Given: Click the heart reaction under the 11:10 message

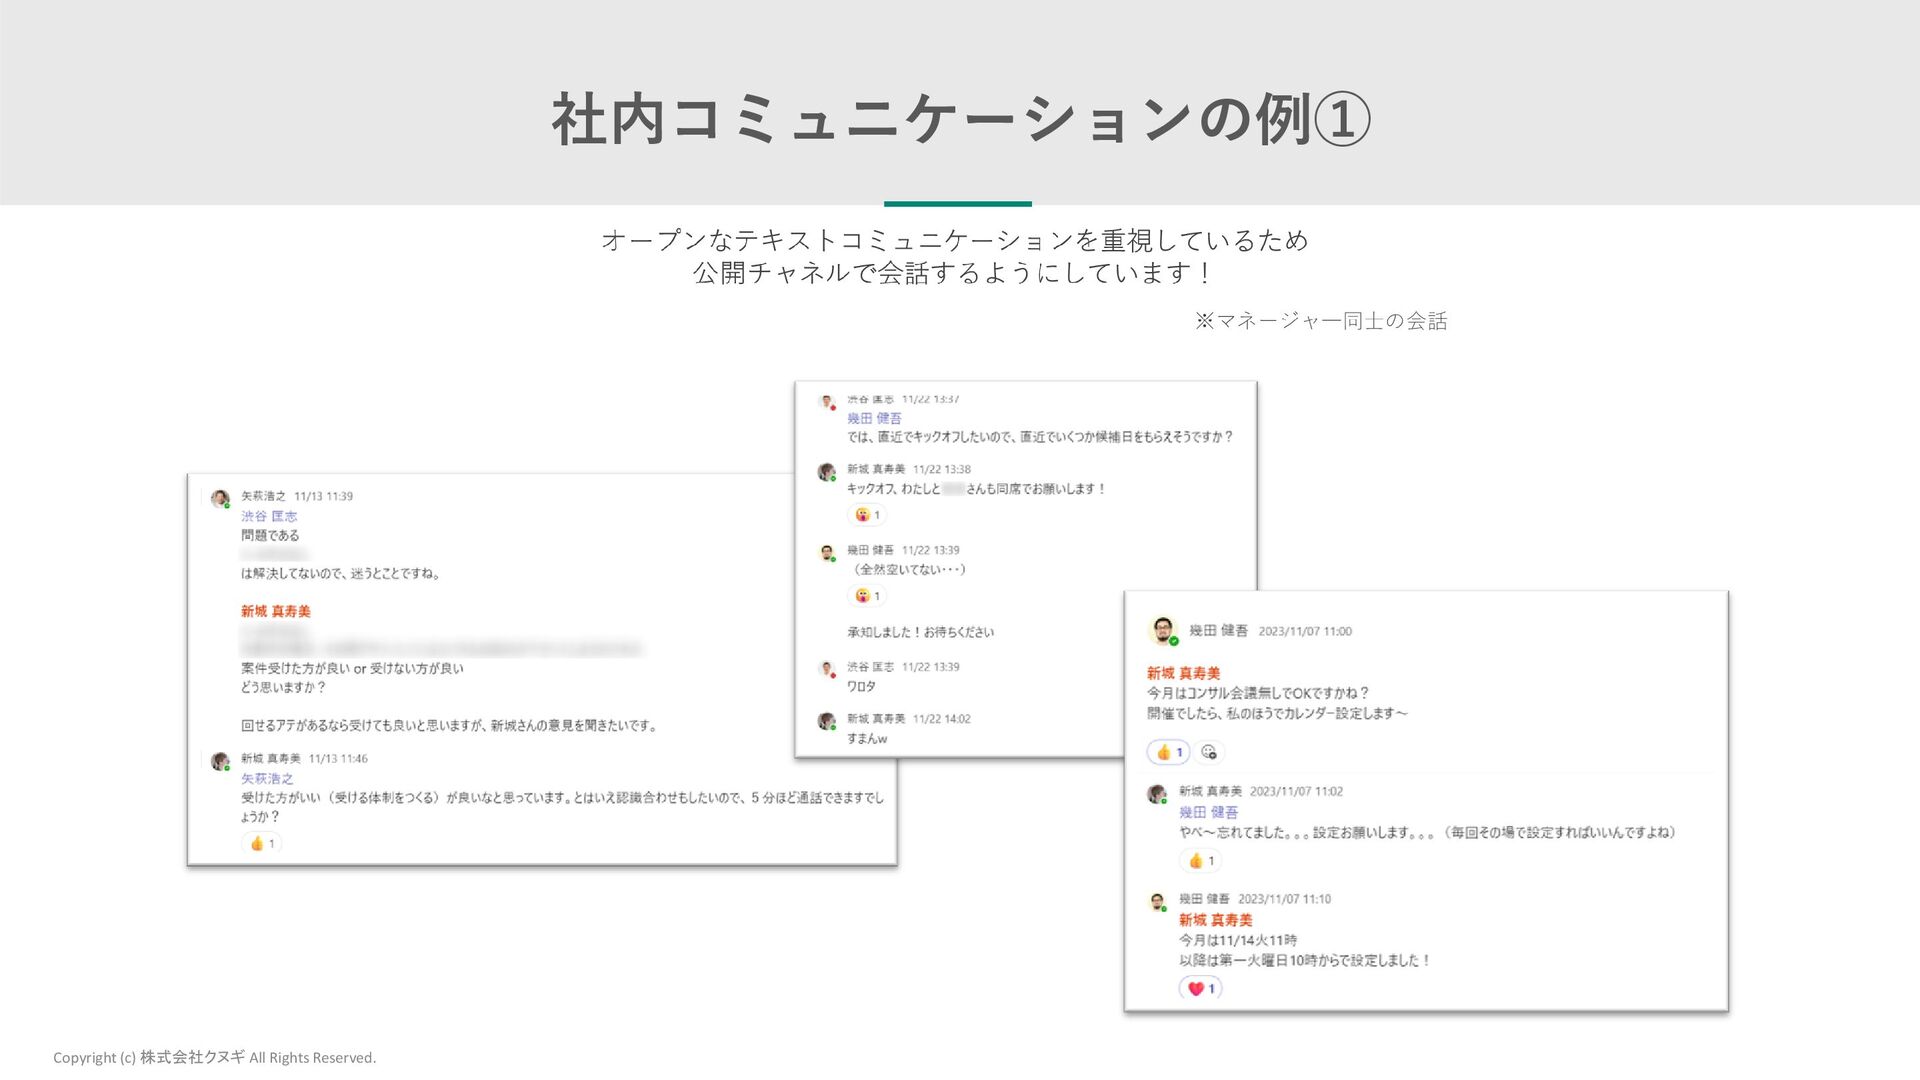Looking at the screenshot, I should click(1200, 988).
